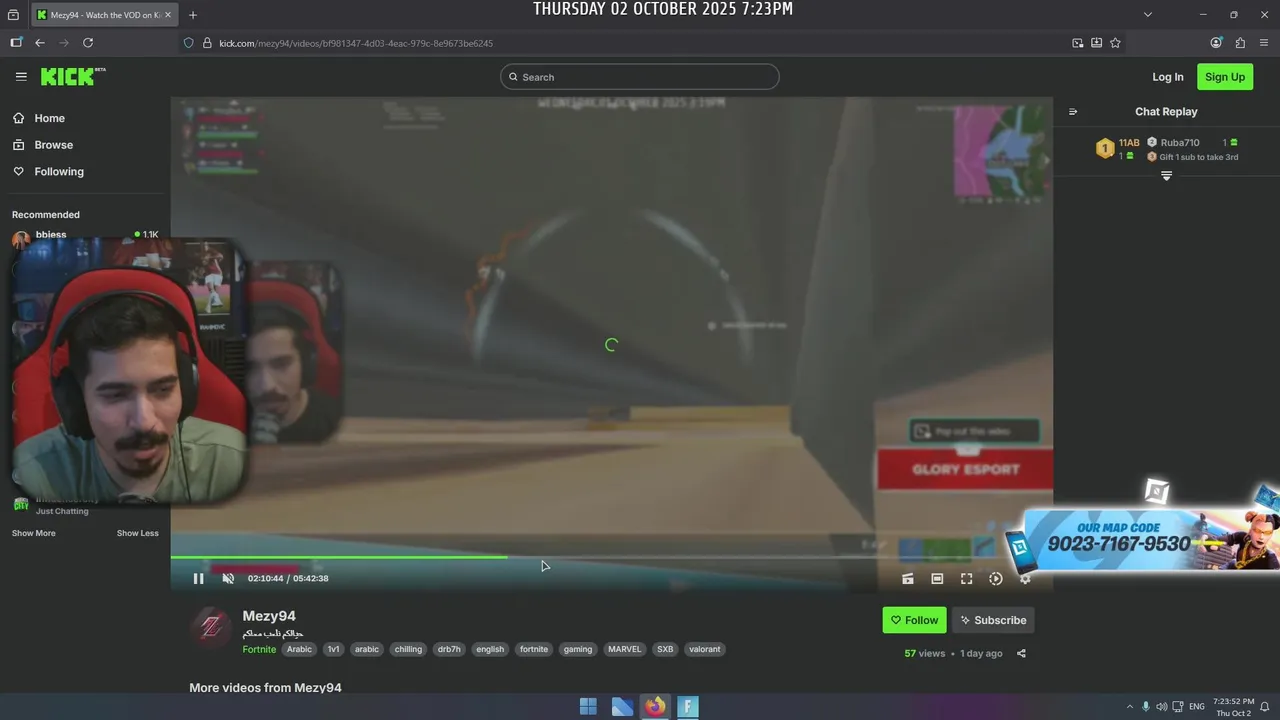Viewport: 1280px width, 720px height.
Task: Collapse the Chat Replay panel
Action: (x=1073, y=112)
